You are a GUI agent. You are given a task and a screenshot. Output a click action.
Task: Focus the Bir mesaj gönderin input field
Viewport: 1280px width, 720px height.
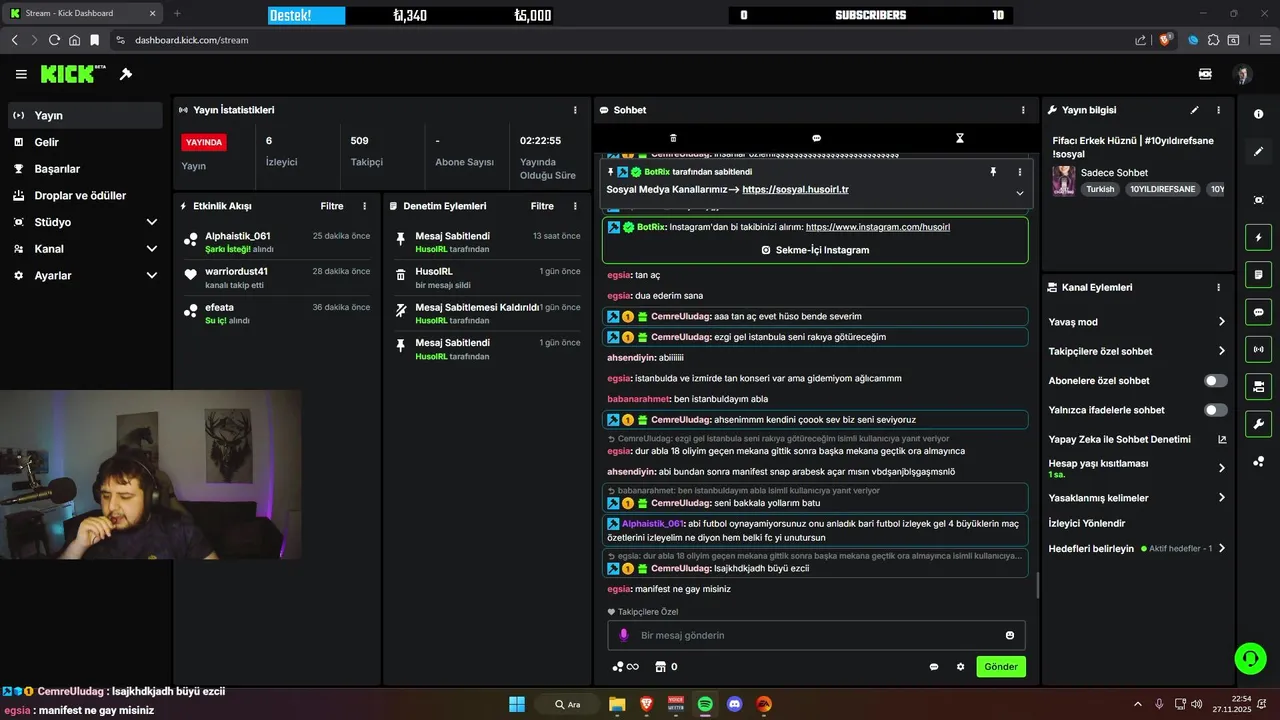coord(816,635)
